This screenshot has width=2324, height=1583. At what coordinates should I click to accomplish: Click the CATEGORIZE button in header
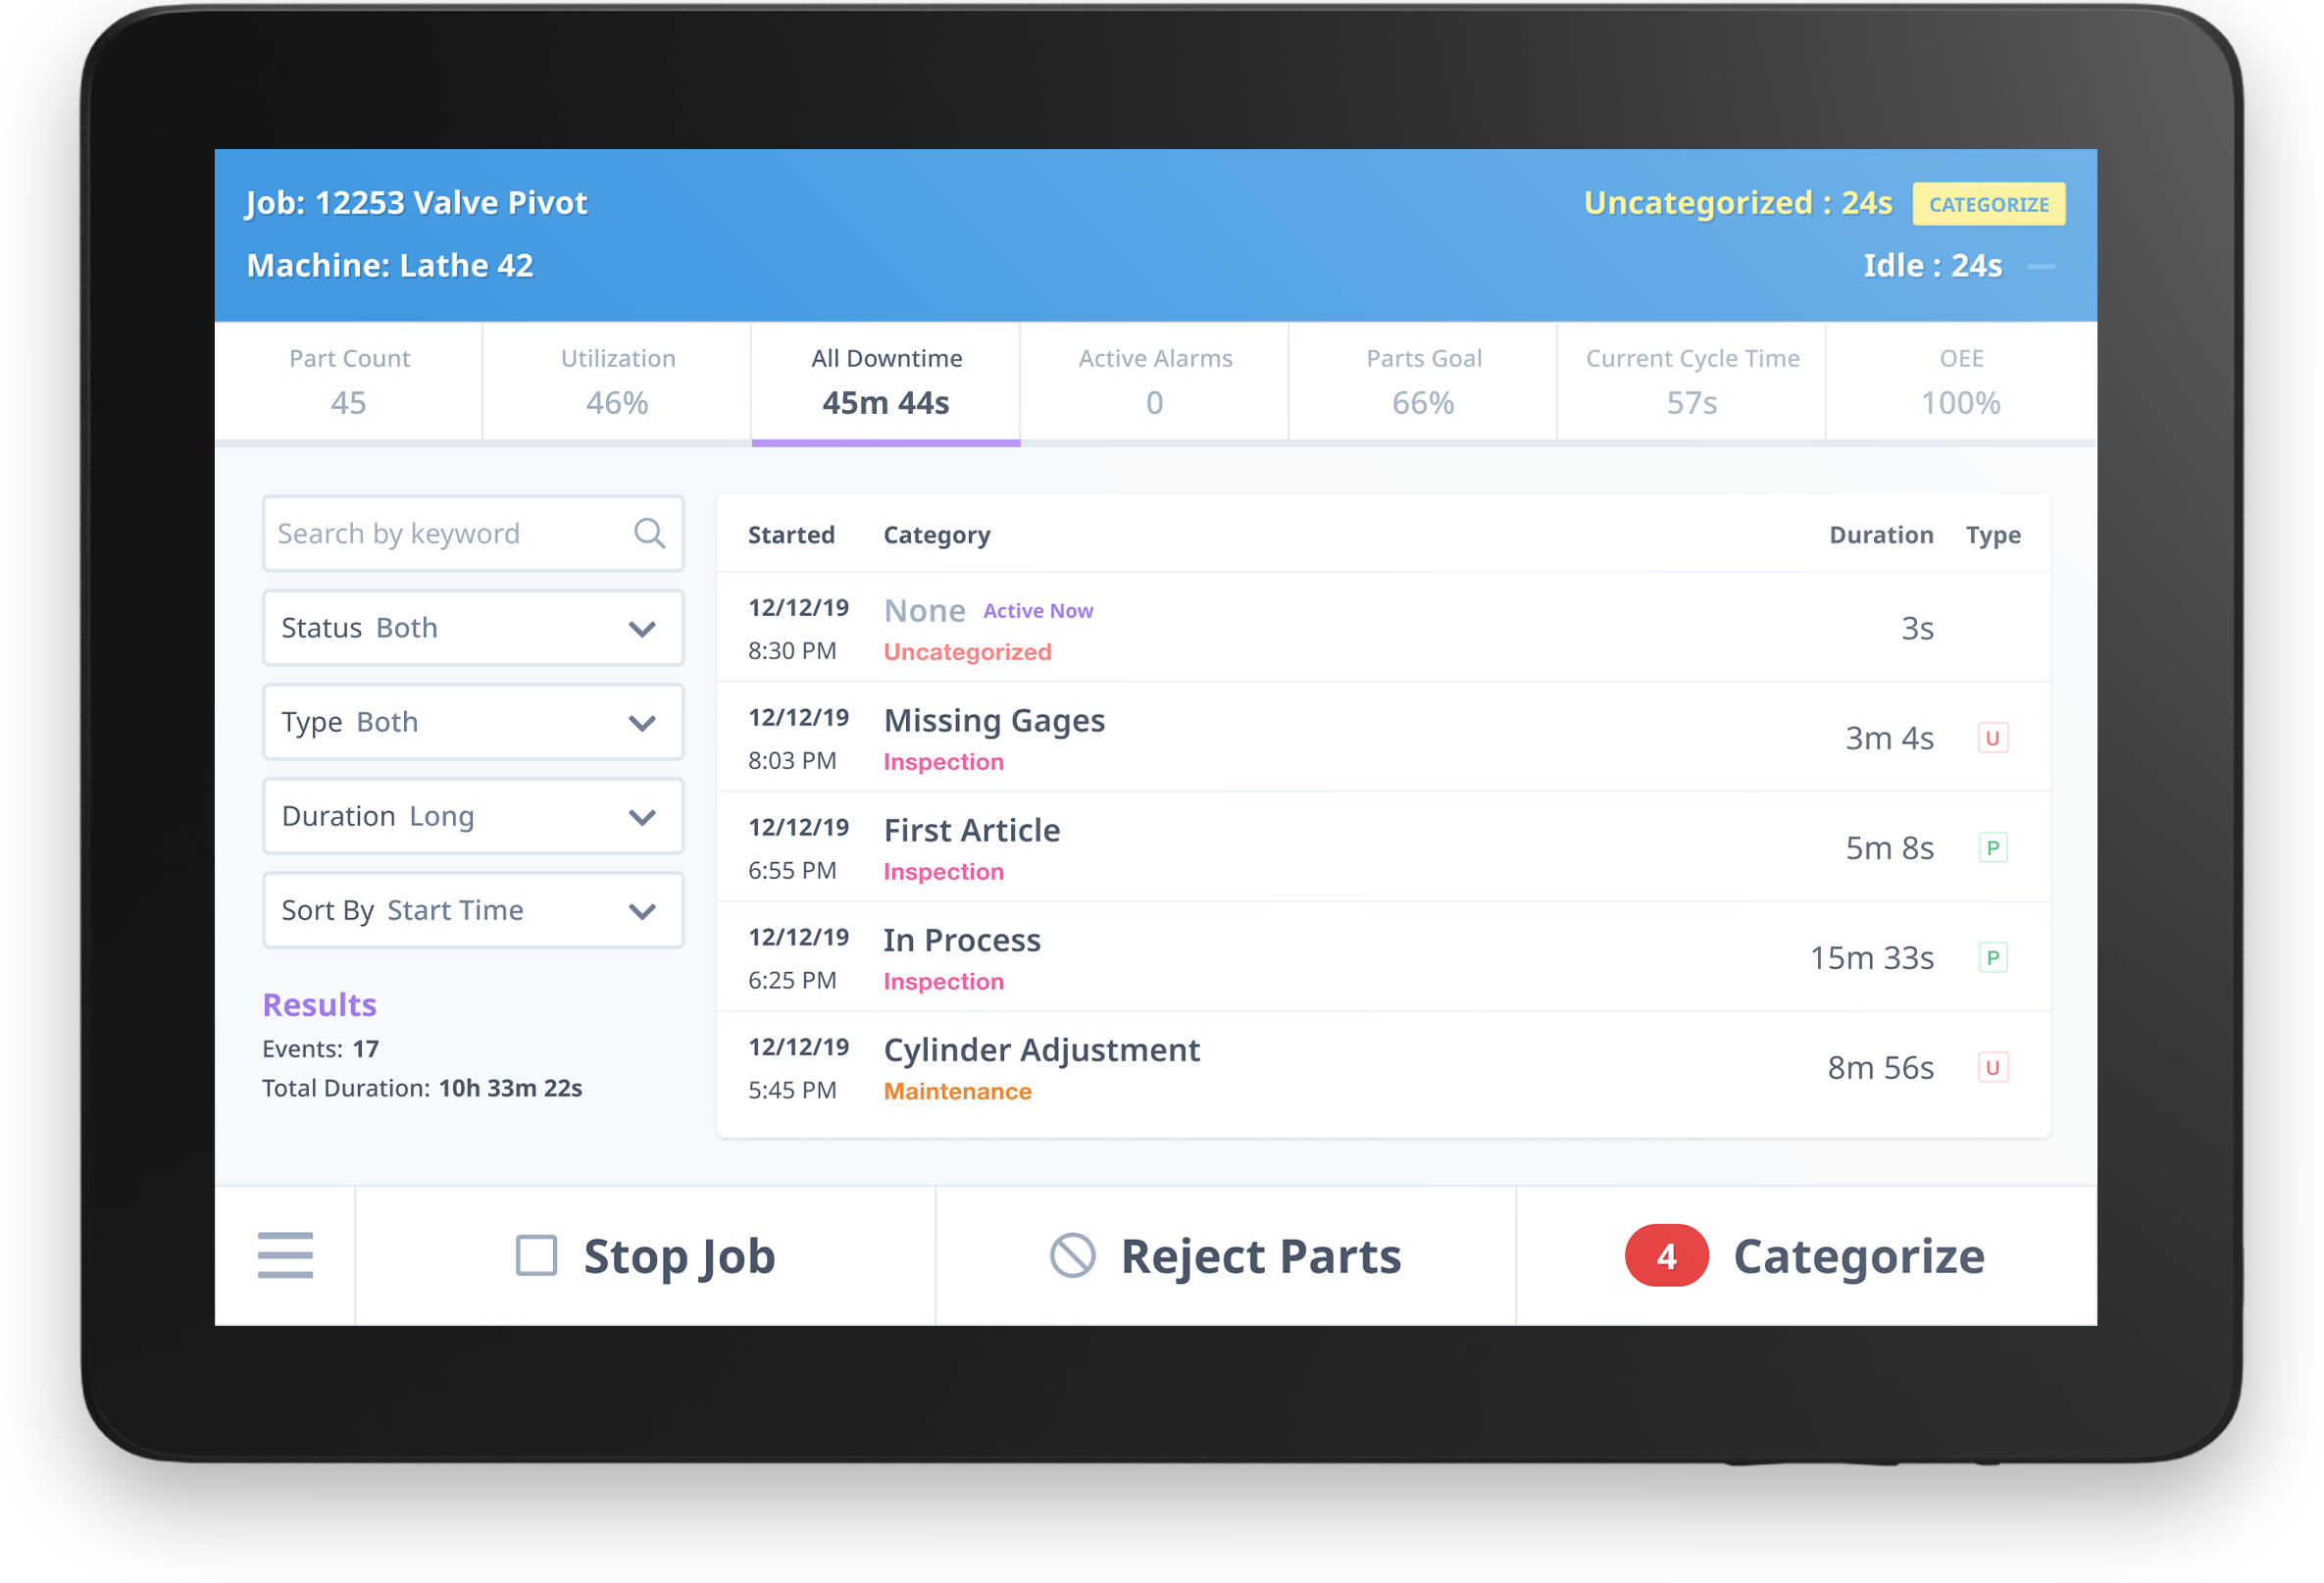tap(1991, 201)
